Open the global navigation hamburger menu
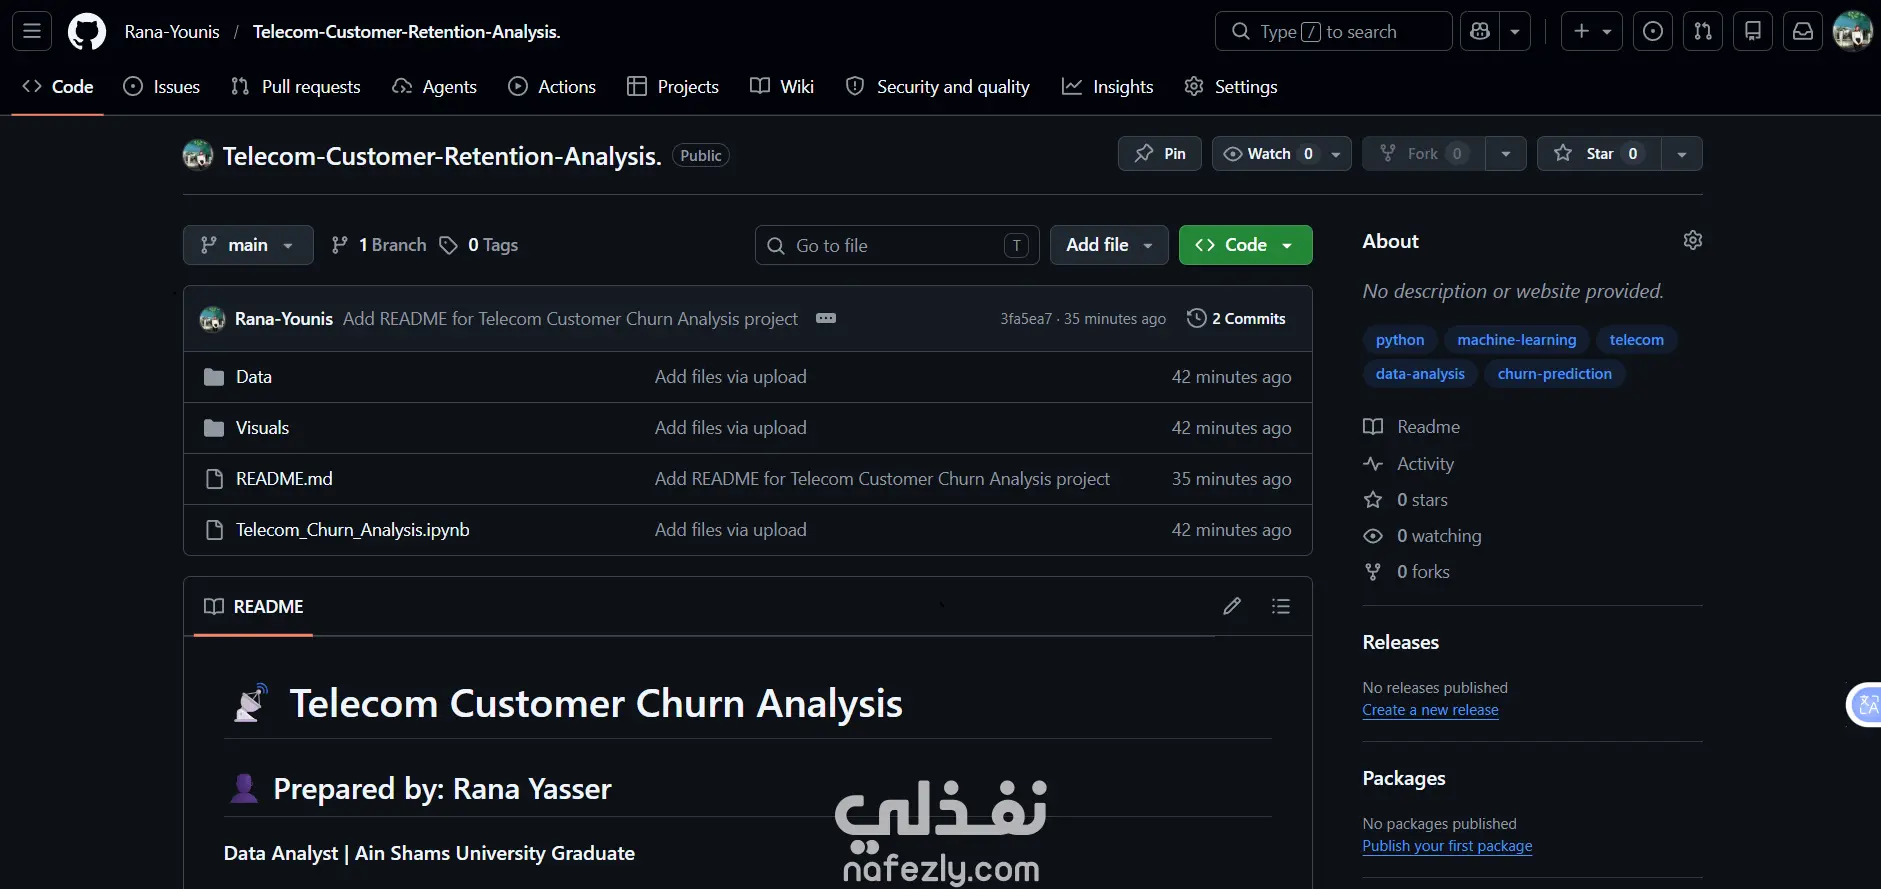1881x889 pixels. point(32,31)
